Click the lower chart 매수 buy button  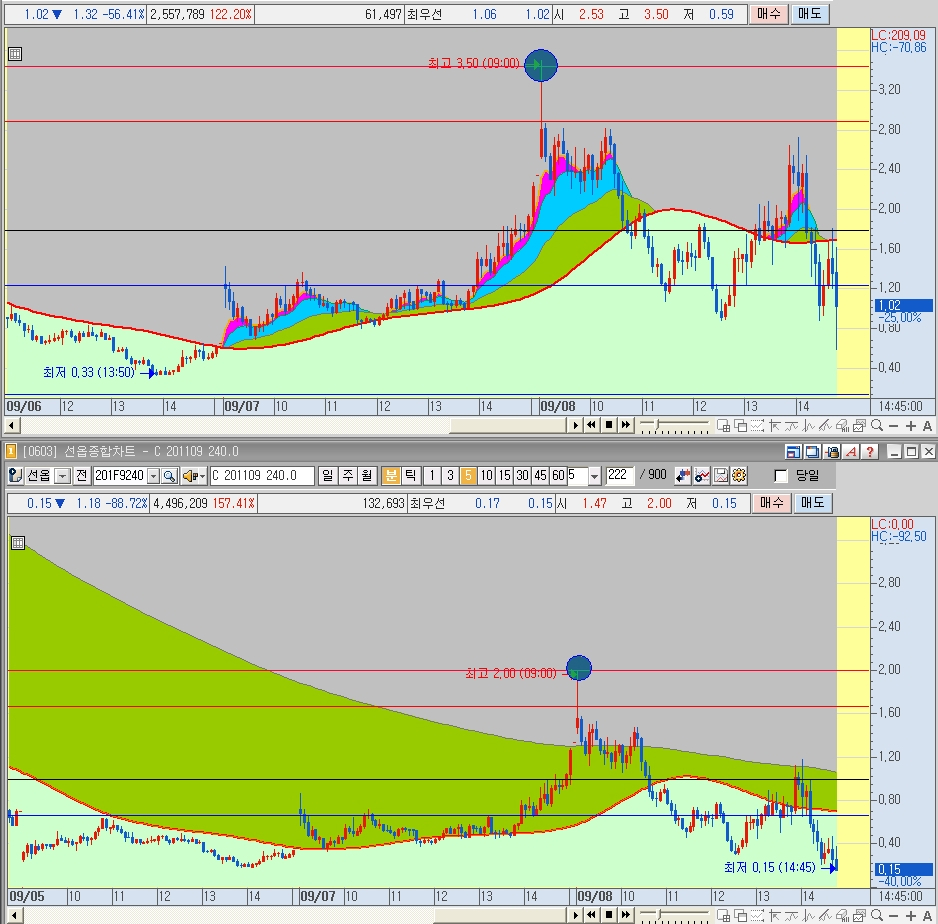point(770,503)
